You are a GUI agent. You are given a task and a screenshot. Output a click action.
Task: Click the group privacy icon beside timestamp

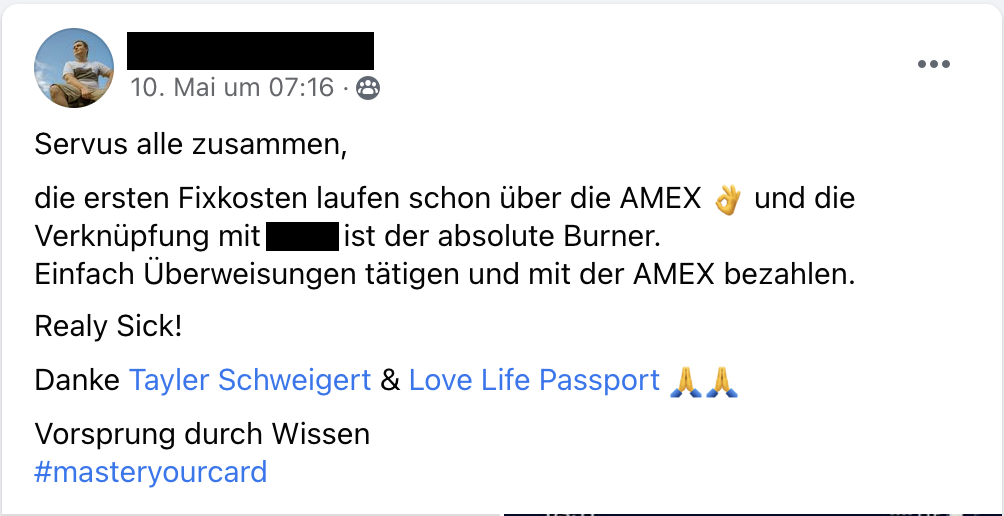click(x=368, y=88)
